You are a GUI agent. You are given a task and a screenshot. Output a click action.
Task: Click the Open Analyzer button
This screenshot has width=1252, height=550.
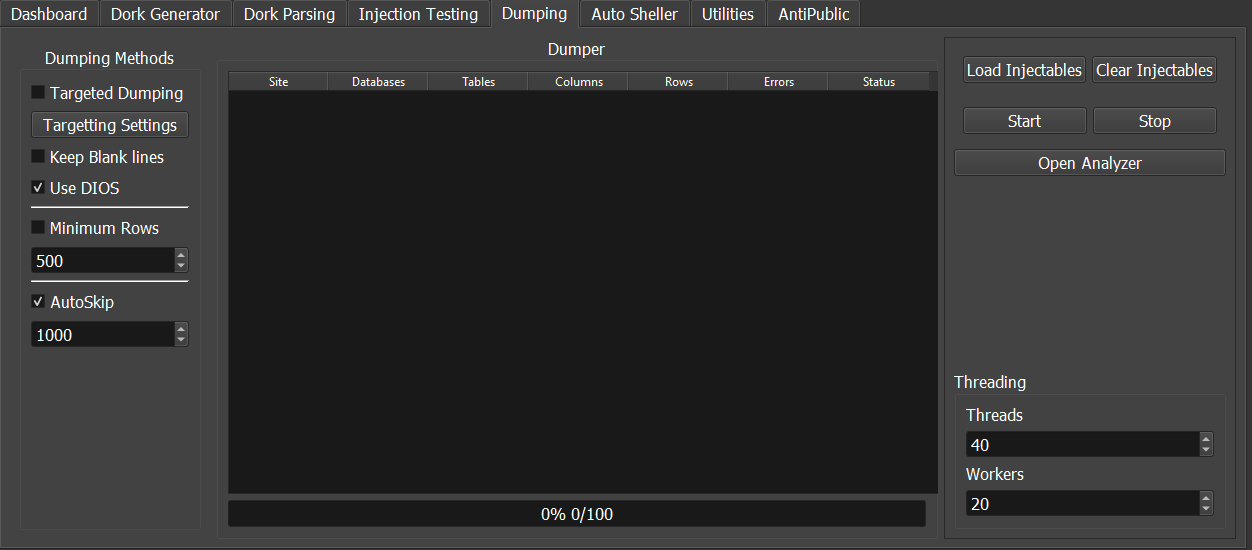(x=1089, y=163)
